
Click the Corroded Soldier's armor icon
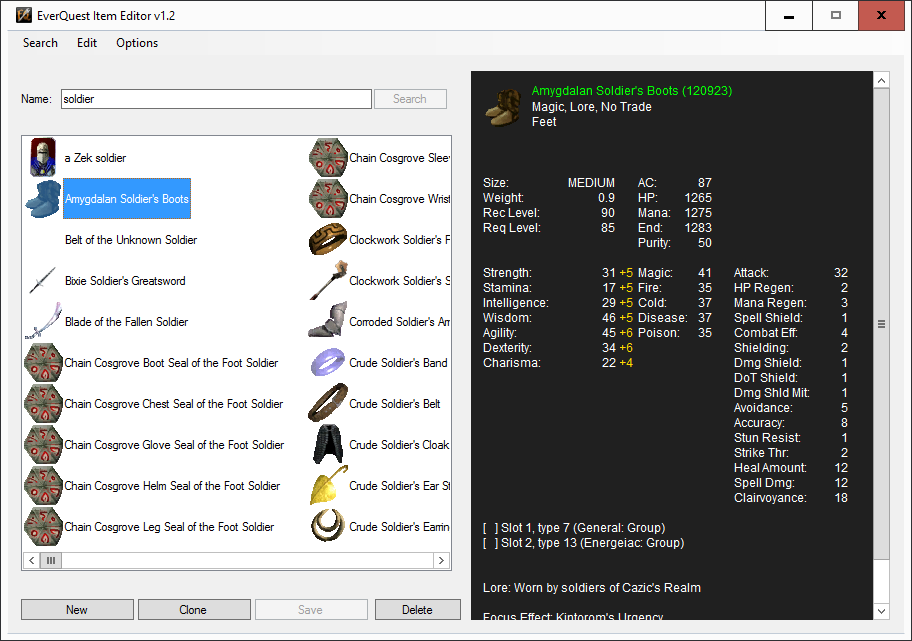point(328,320)
